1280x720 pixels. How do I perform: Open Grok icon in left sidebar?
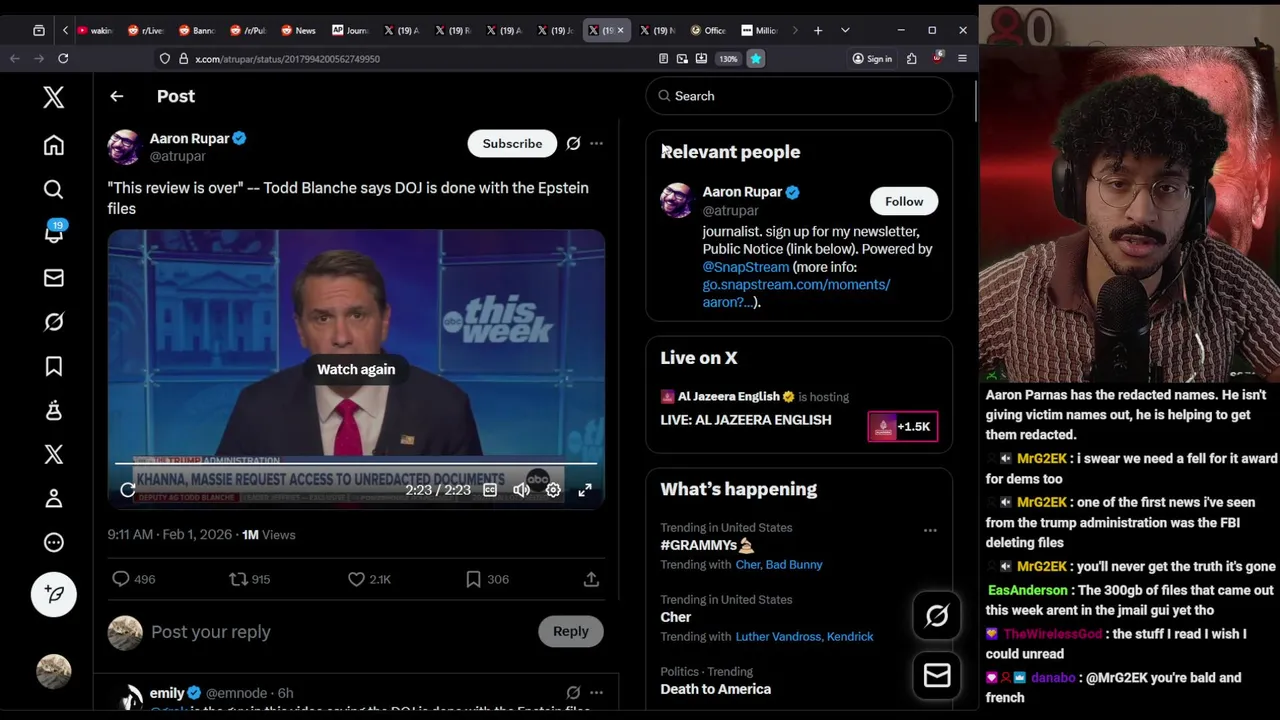(x=54, y=322)
